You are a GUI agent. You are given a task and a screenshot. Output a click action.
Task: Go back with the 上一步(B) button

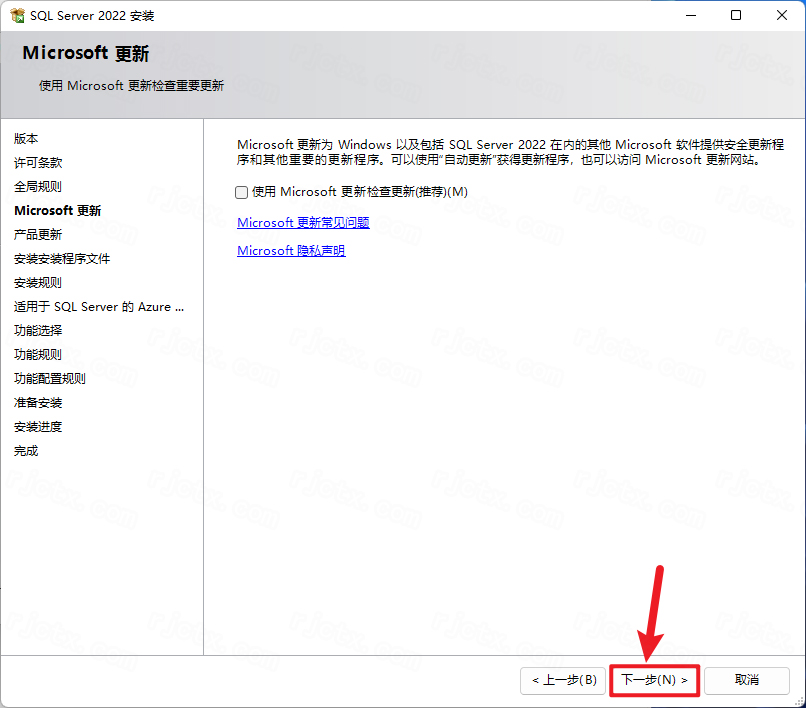click(563, 680)
